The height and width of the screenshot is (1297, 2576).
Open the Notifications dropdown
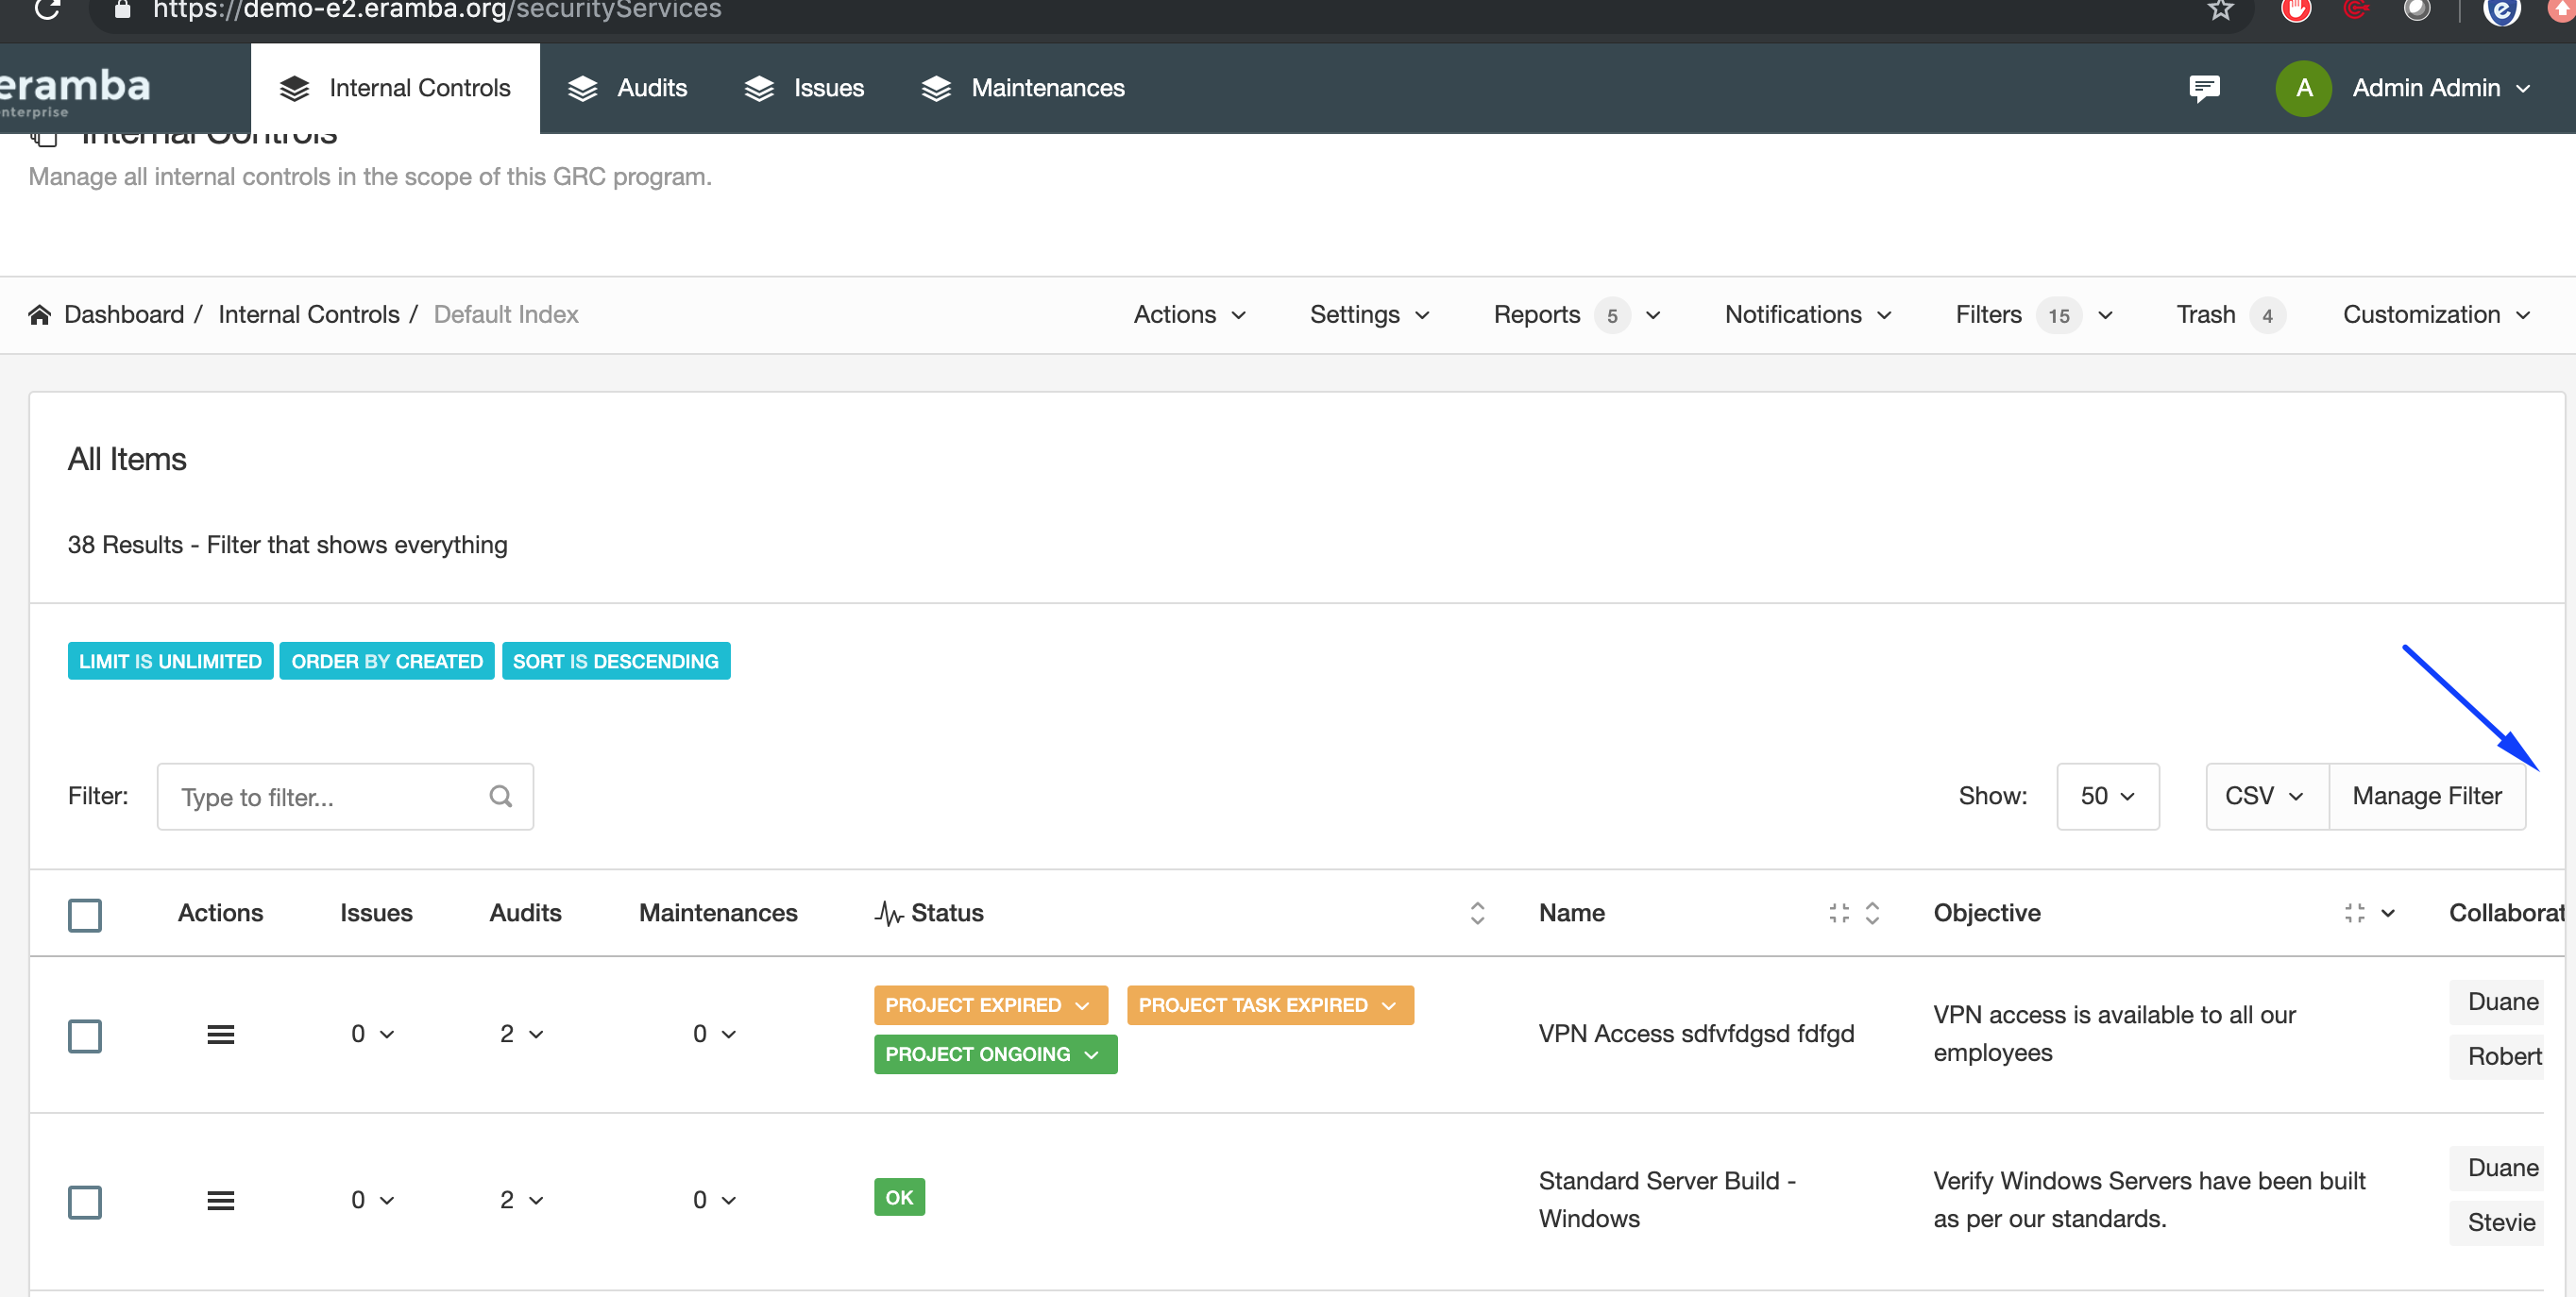pyautogui.click(x=1808, y=315)
